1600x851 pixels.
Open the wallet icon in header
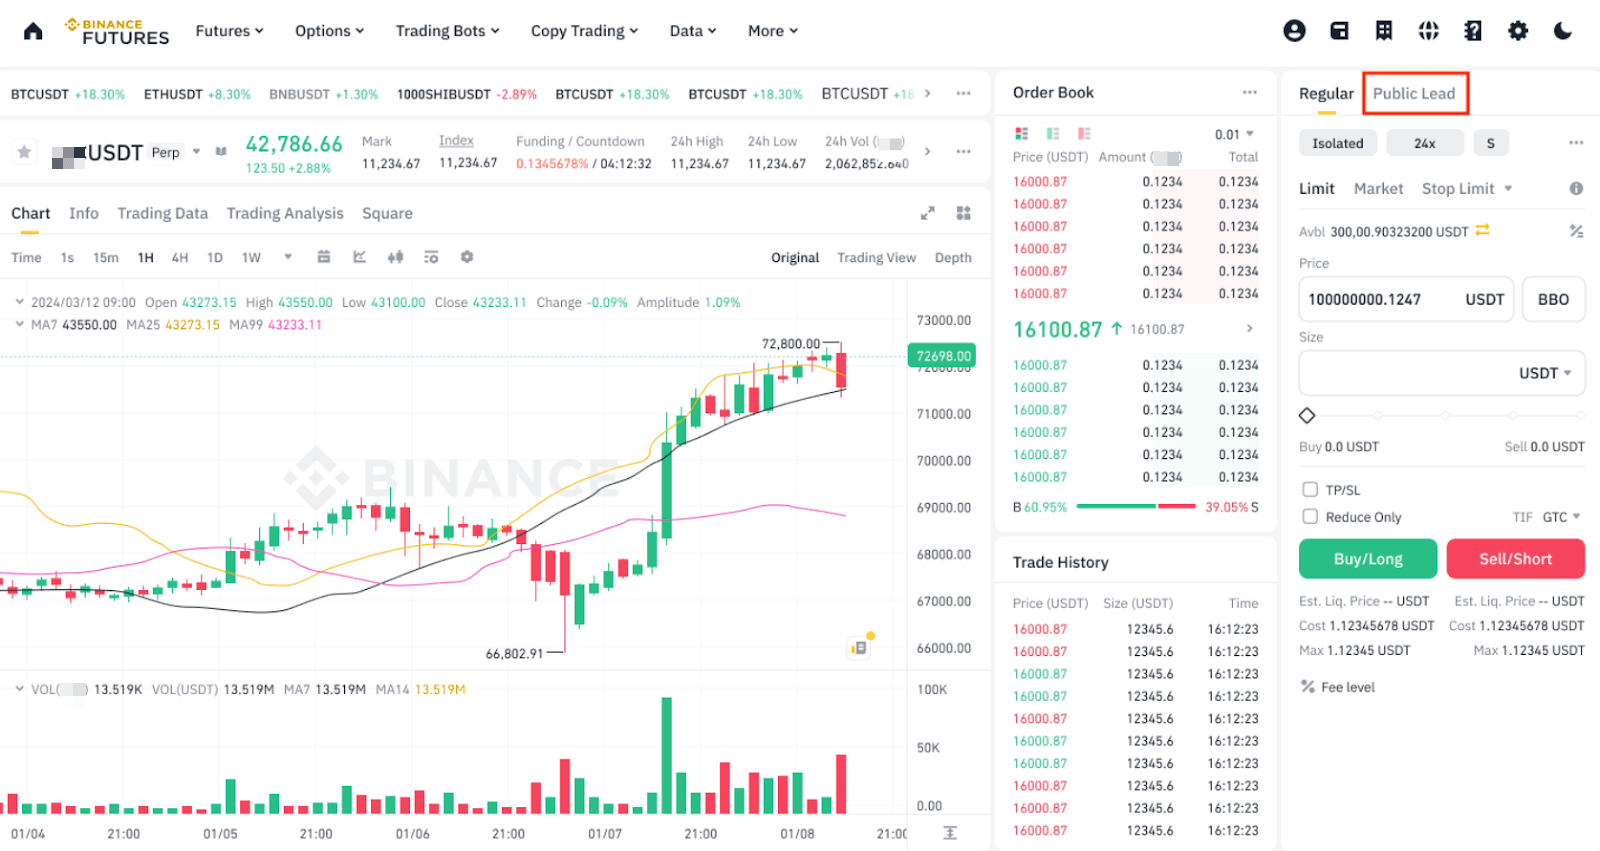click(1339, 31)
